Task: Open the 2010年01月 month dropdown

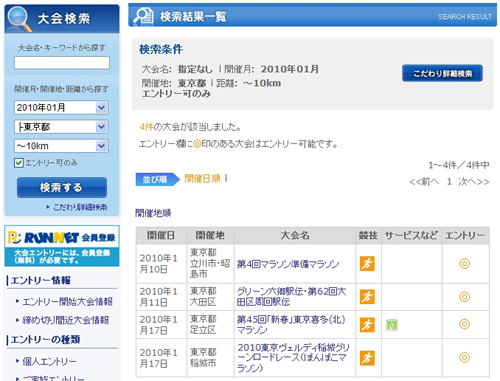Action: coord(61,107)
